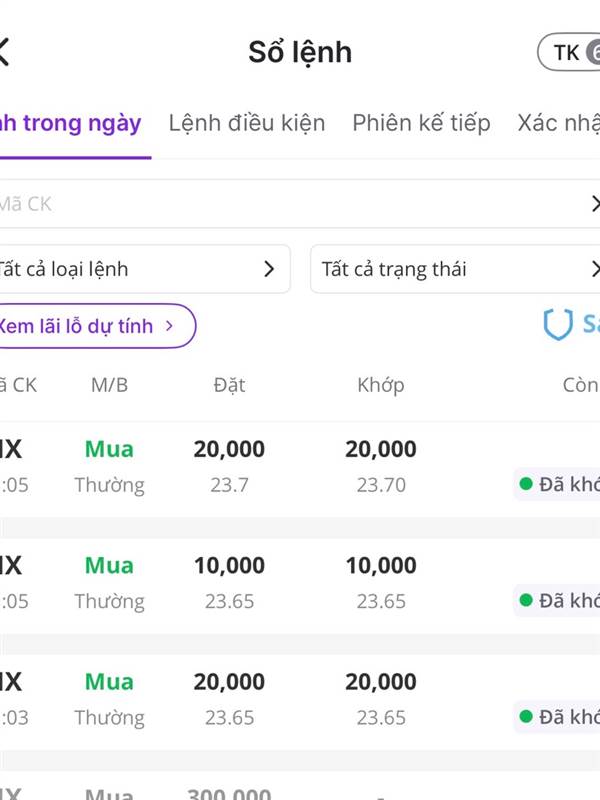Go back using the top-left arrow
The height and width of the screenshot is (800, 600).
point(5,51)
